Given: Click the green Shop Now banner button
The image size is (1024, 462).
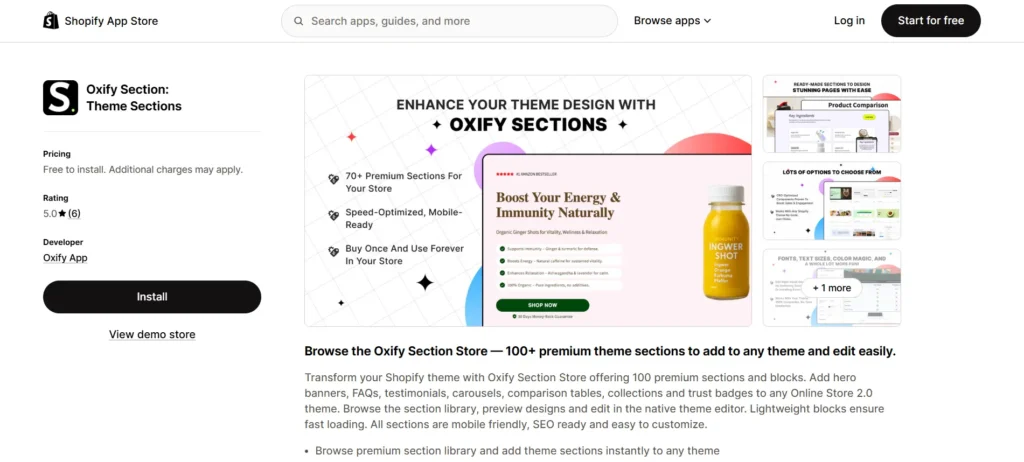Looking at the screenshot, I should (542, 305).
